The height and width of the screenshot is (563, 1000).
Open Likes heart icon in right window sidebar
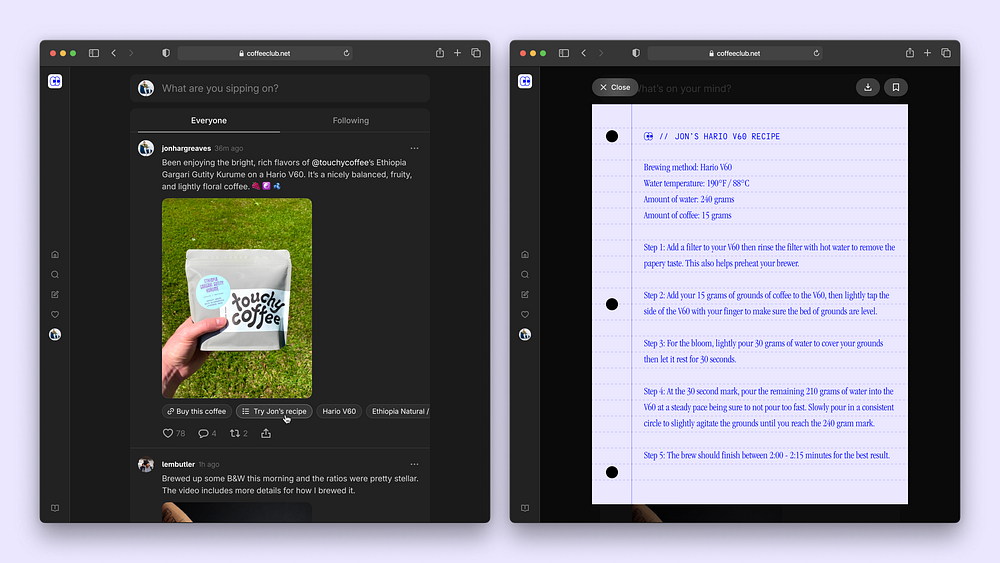tap(525, 314)
